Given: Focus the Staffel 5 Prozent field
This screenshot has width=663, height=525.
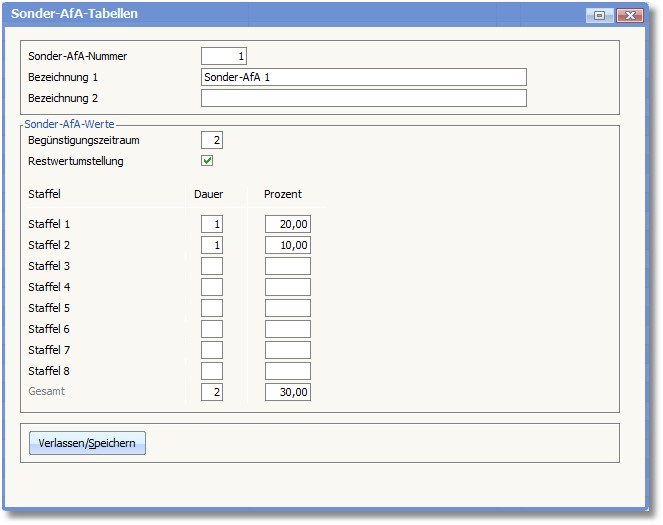Looking at the screenshot, I should point(287,308).
